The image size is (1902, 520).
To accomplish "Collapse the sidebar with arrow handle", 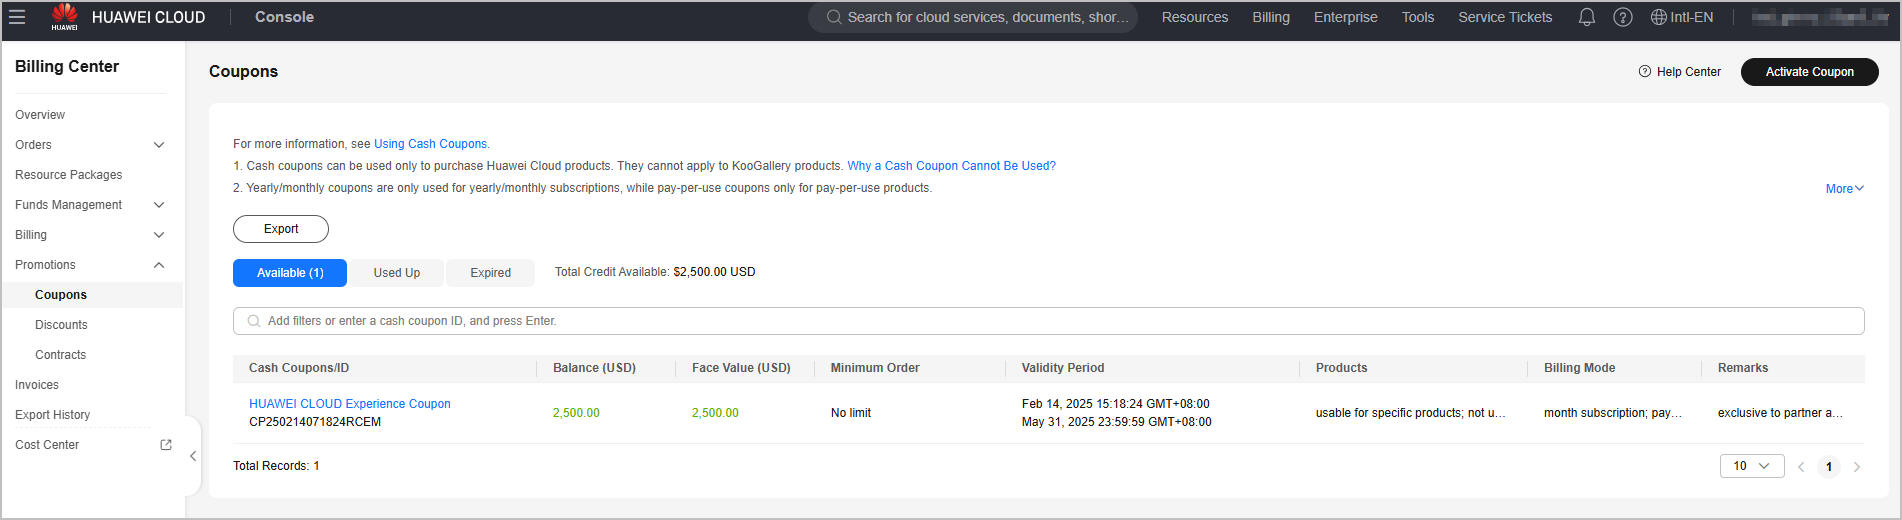I will click(193, 456).
